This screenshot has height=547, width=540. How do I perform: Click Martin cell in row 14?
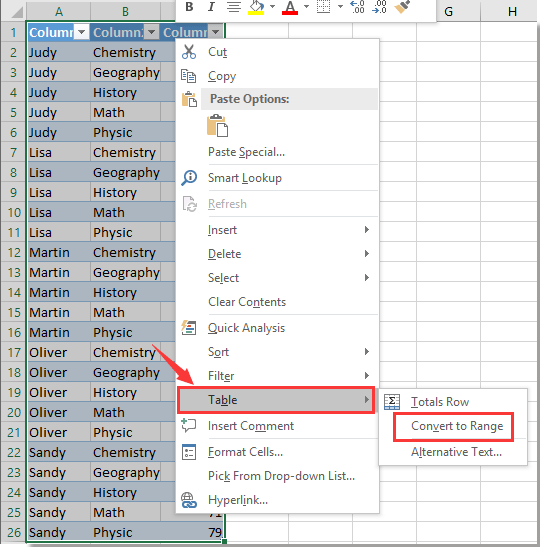pos(59,292)
